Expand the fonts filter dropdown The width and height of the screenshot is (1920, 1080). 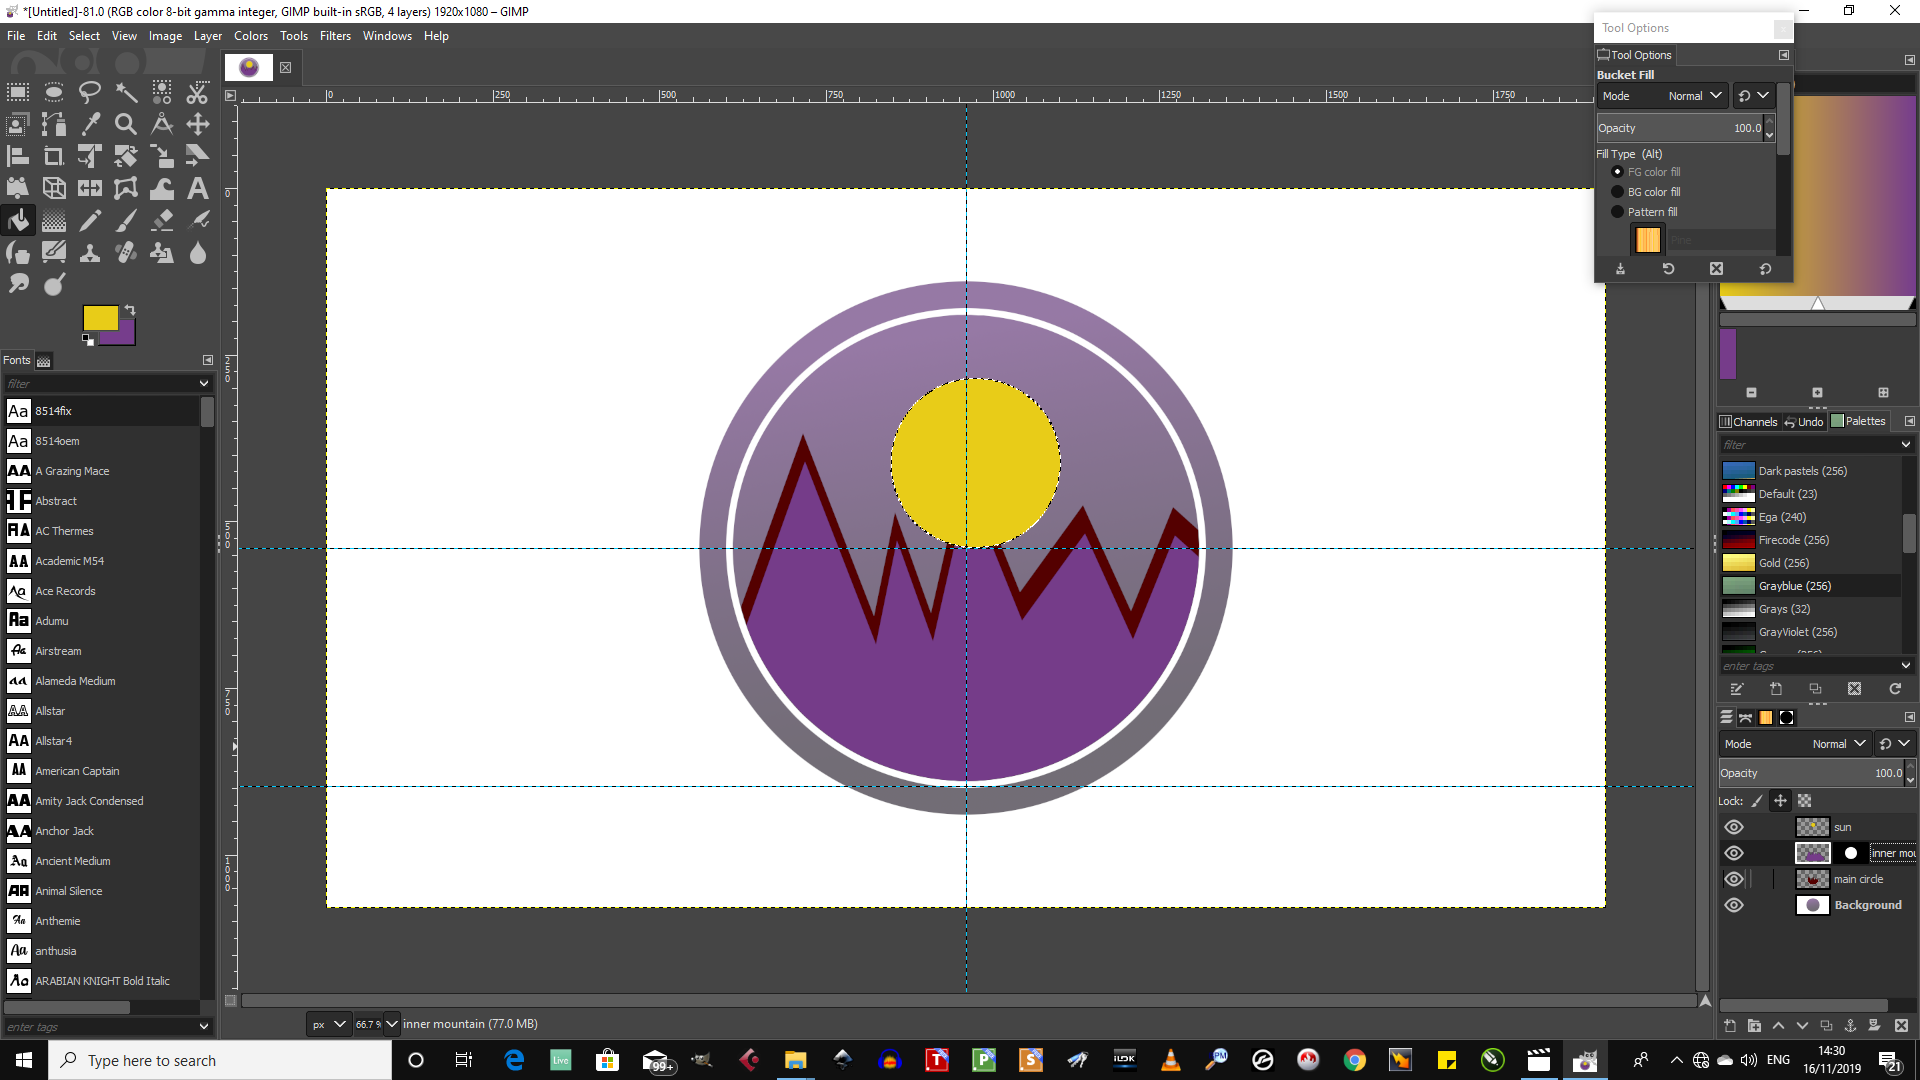coord(204,384)
